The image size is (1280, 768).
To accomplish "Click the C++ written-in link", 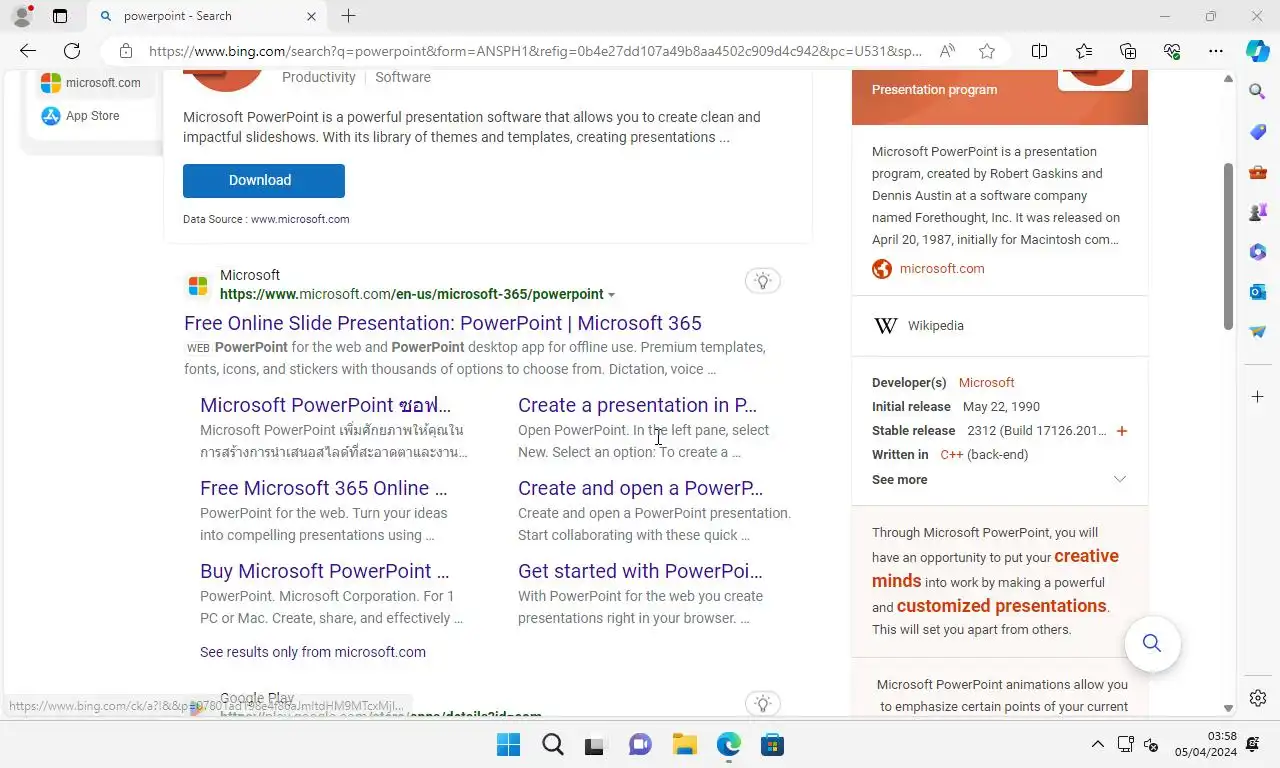I will (x=952, y=455).
